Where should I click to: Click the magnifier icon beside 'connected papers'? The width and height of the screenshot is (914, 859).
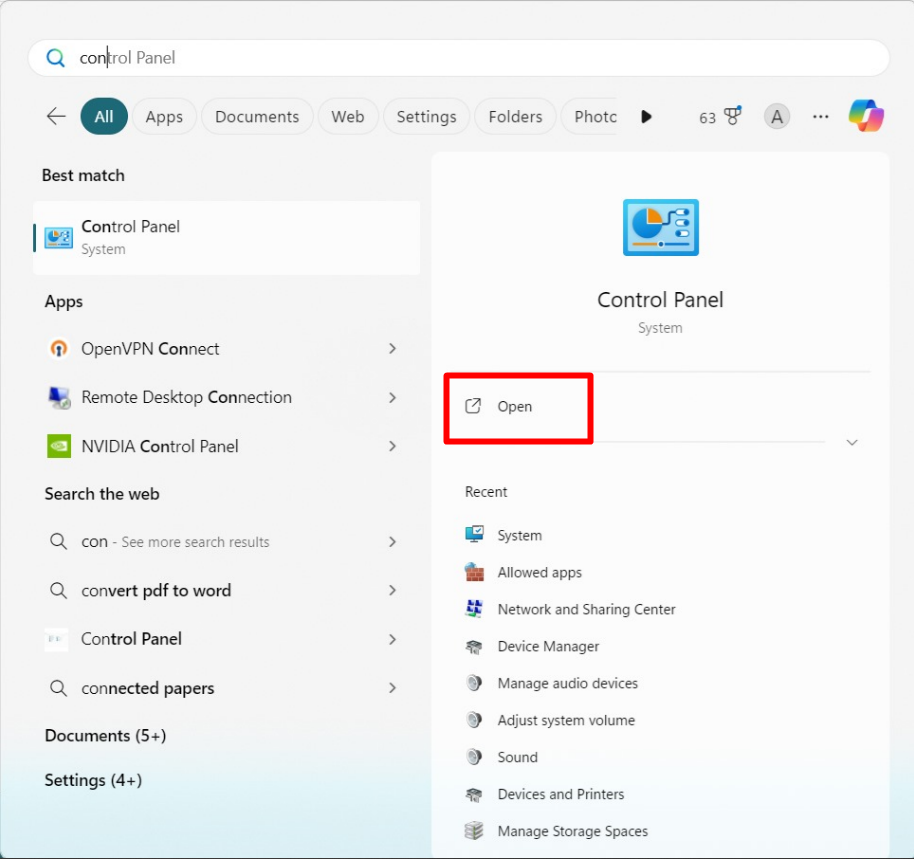(58, 688)
